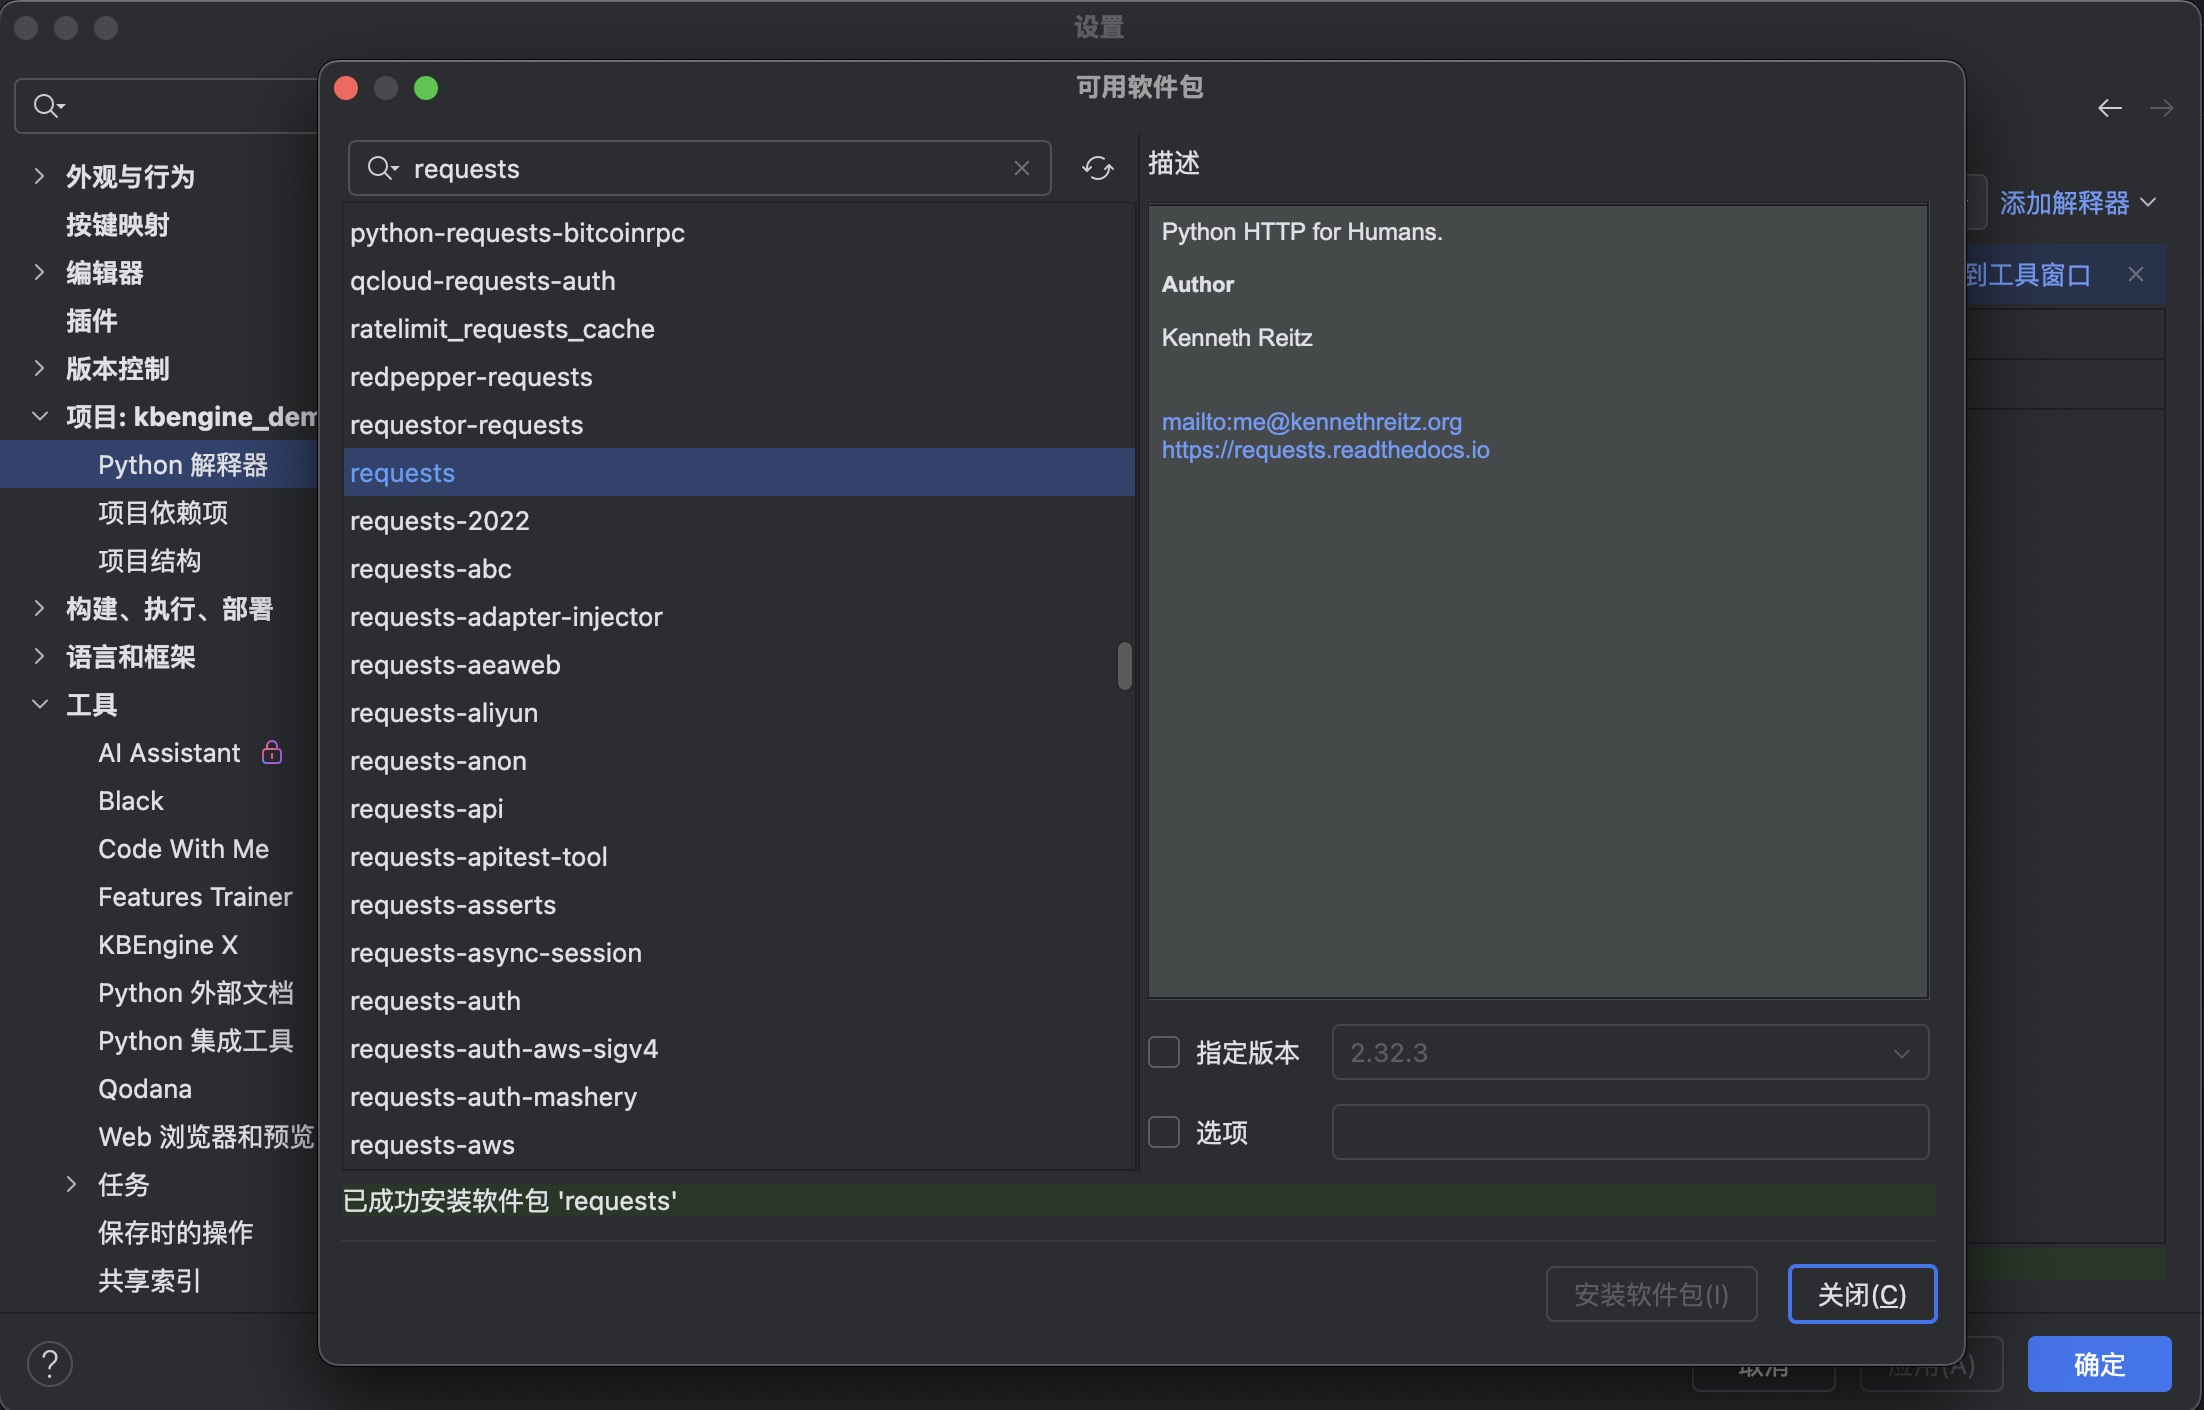Screen dimensions: 2204x1410
Task: Enable the 指定版本 checkbox
Action: point(1164,1052)
